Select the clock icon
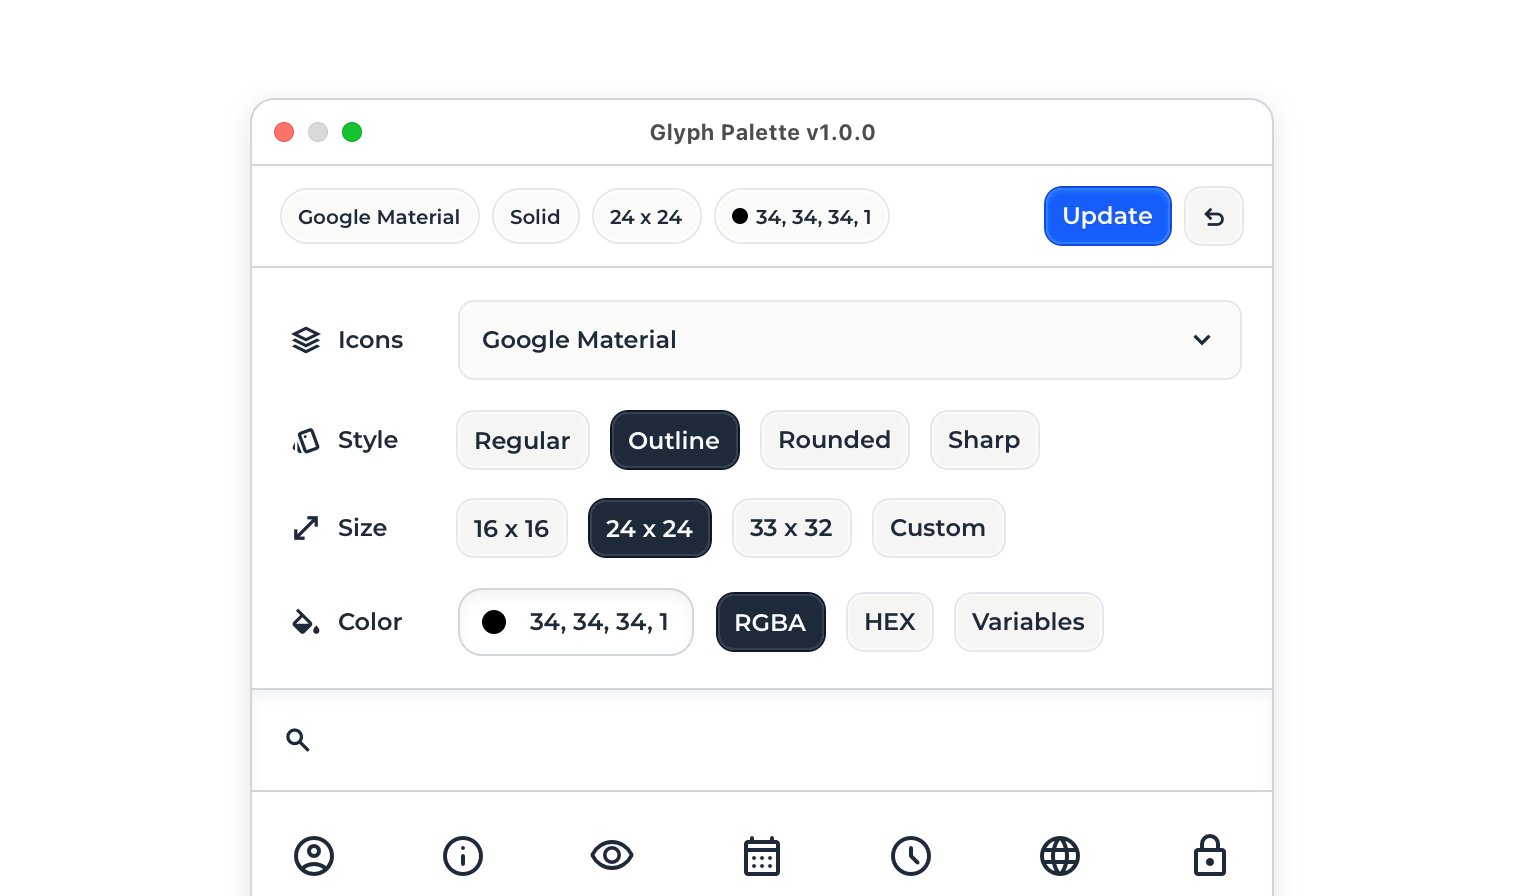The image size is (1524, 896). click(911, 856)
